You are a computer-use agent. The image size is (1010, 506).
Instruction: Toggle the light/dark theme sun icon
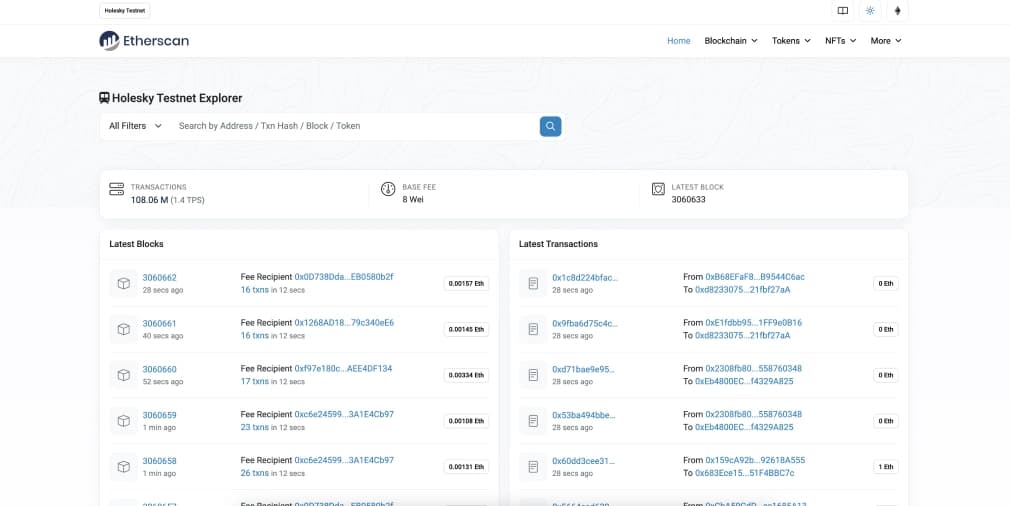(x=870, y=11)
